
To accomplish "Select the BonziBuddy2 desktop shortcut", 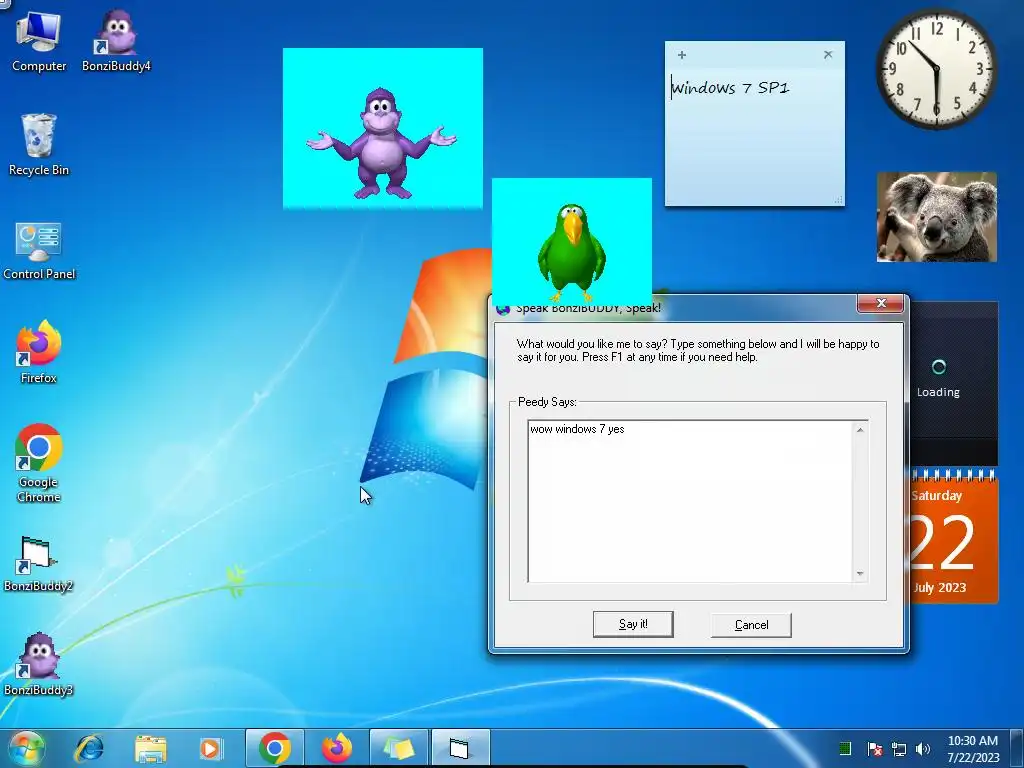I will 39,563.
